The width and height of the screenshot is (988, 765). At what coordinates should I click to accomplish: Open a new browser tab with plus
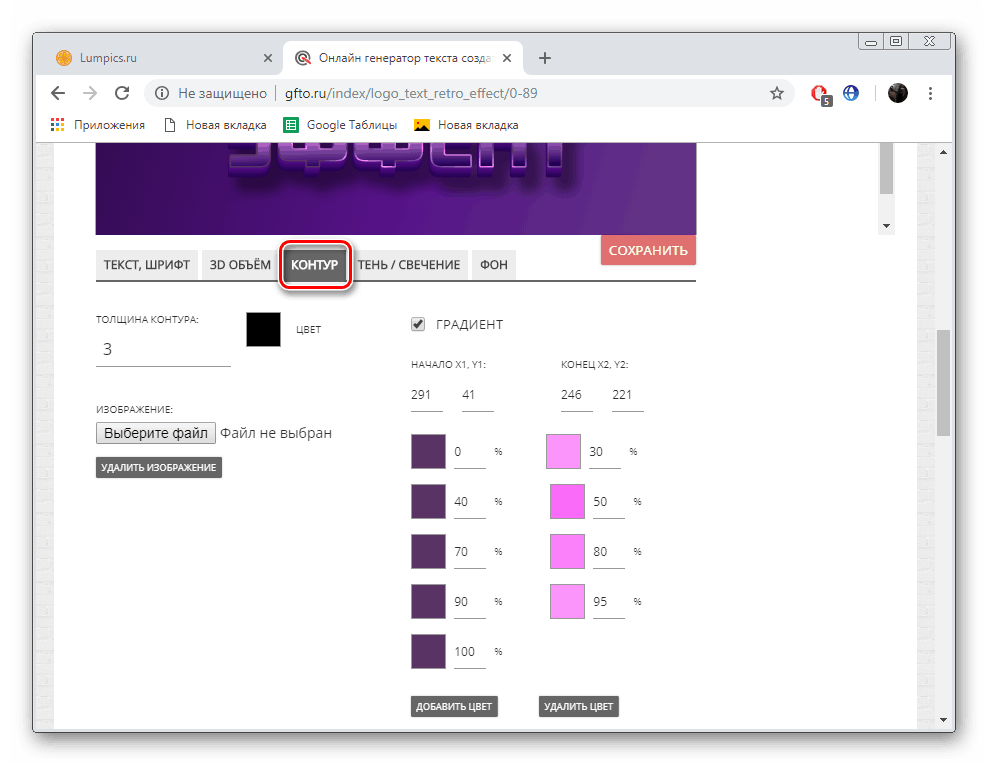[x=544, y=58]
